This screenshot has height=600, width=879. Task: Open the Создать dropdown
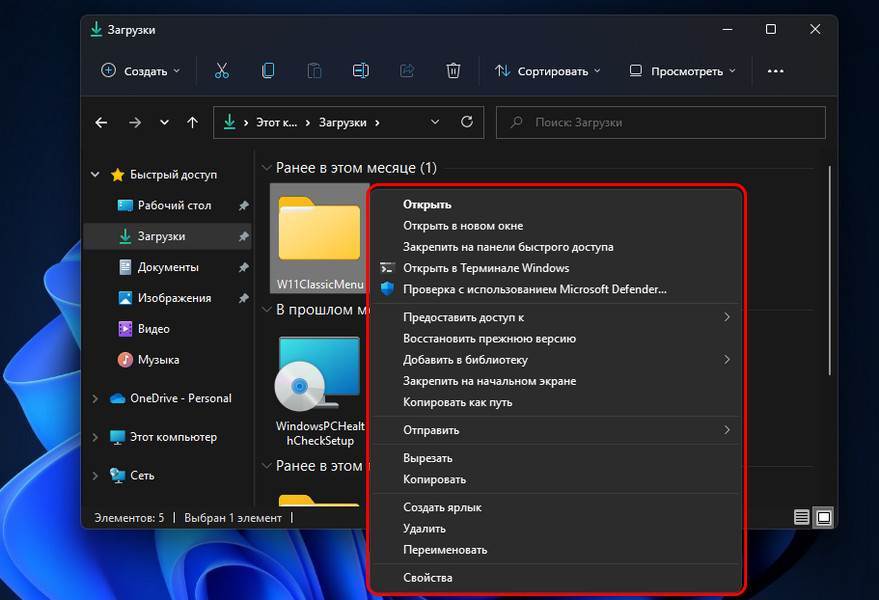pos(141,71)
